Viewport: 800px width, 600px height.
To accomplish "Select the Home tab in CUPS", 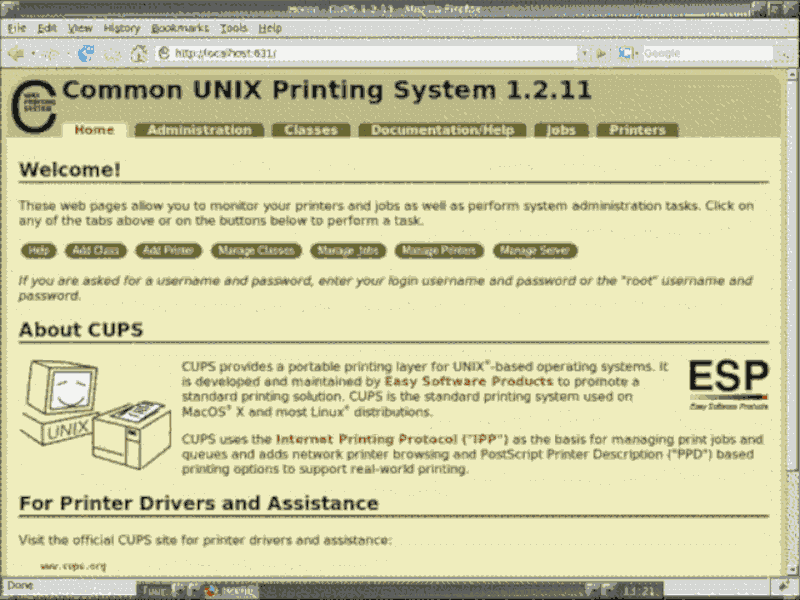I will [x=94, y=130].
